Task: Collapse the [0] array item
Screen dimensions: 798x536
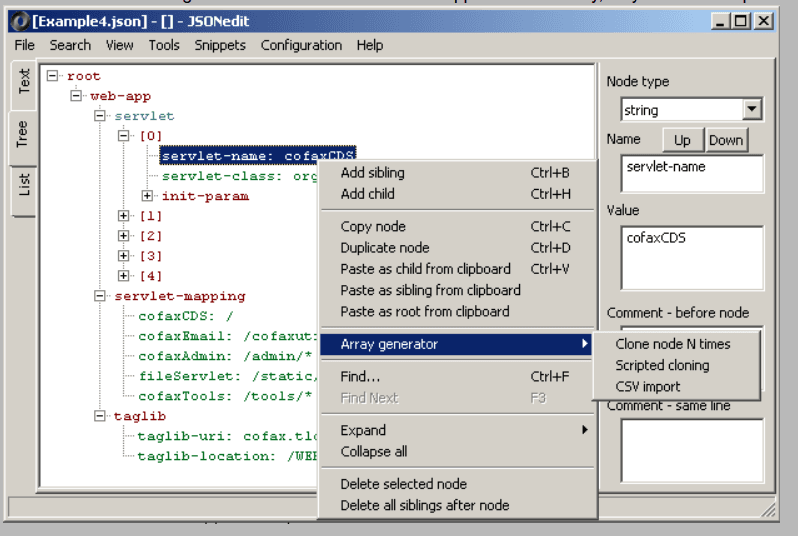Action: [x=124, y=136]
